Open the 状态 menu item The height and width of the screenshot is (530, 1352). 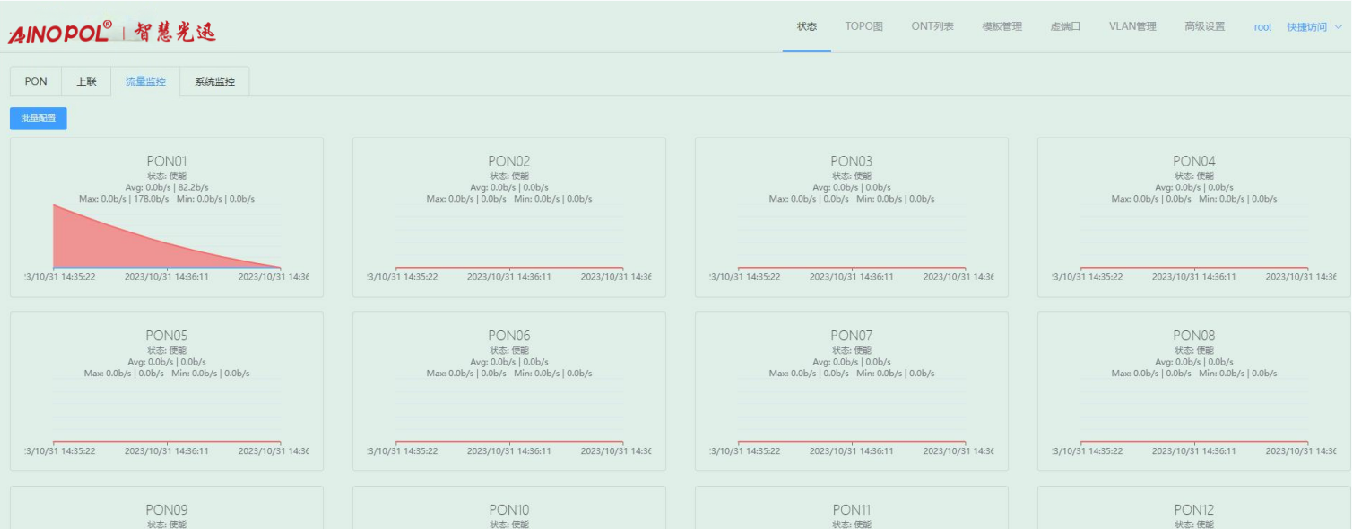806,27
